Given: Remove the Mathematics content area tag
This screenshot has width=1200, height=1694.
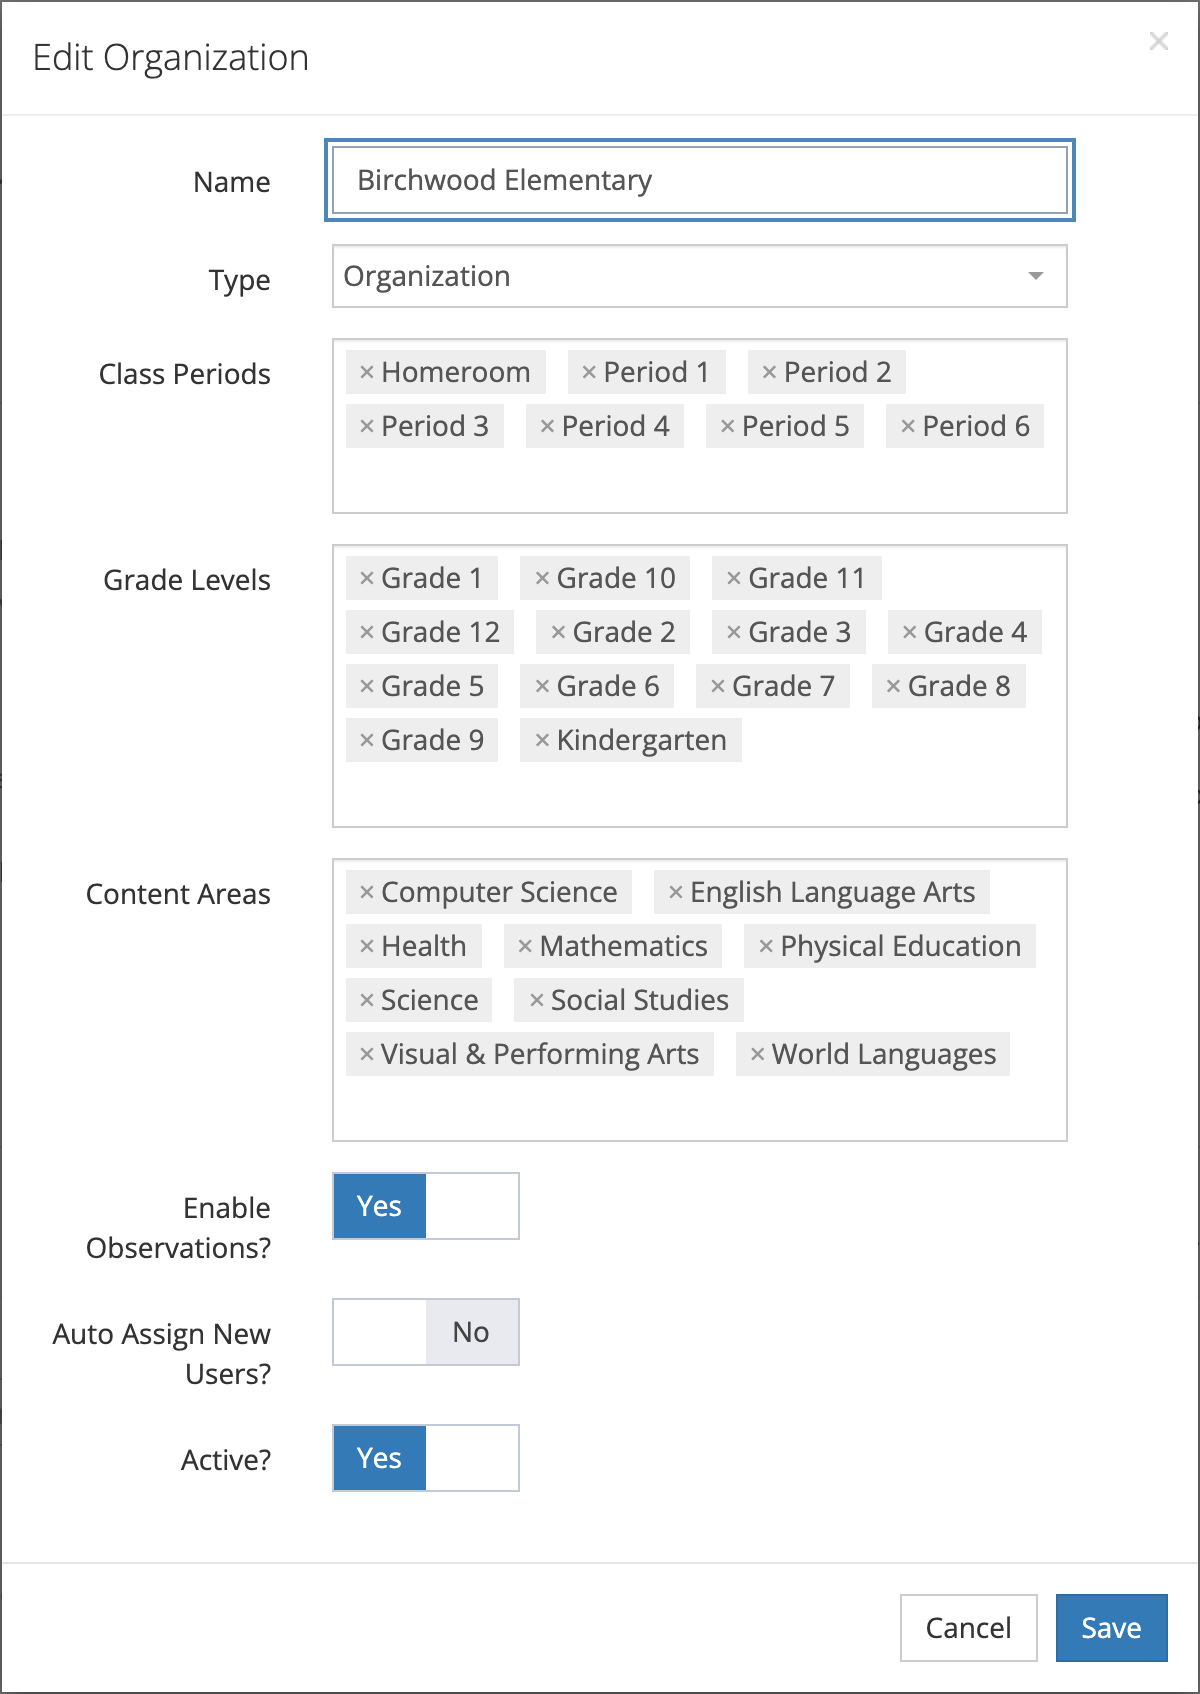Looking at the screenshot, I should (525, 947).
